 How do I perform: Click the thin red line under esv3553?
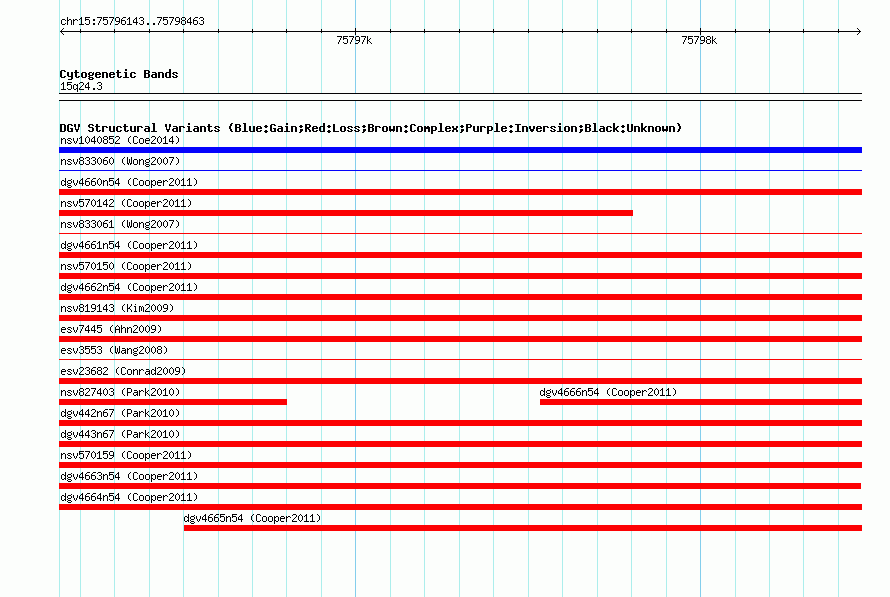point(460,359)
